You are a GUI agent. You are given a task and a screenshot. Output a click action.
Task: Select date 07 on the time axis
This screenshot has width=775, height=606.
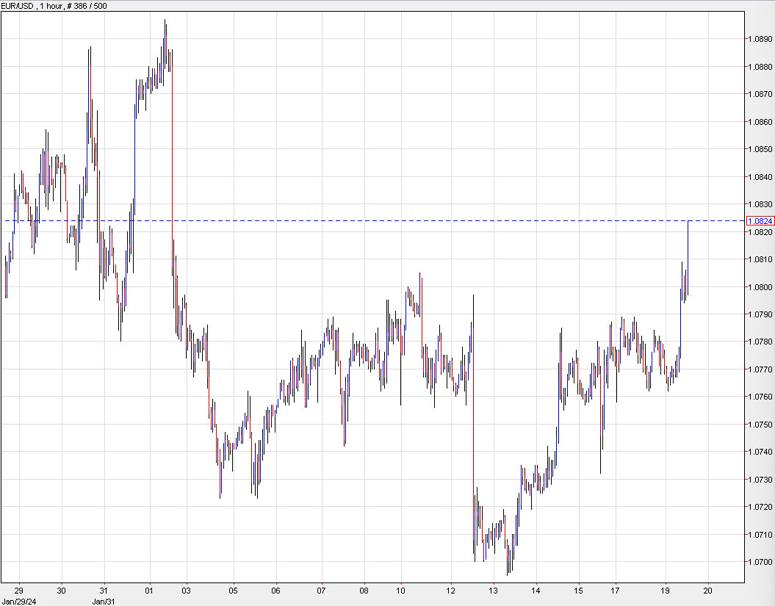tap(321, 591)
